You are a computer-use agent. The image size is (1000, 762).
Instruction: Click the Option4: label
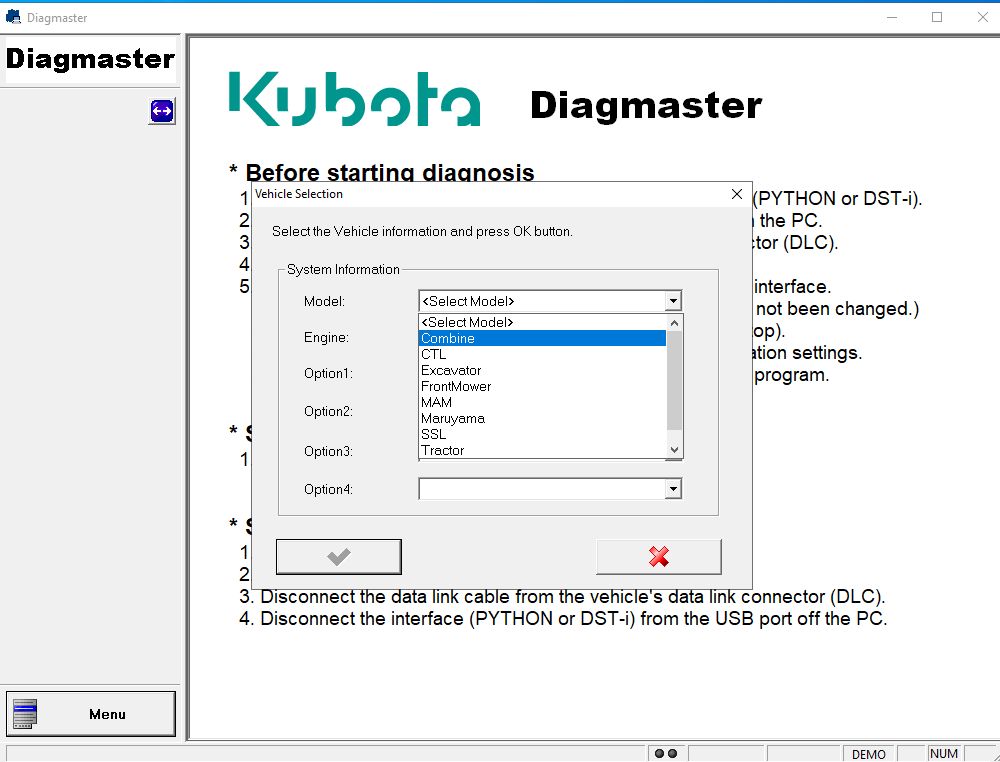328,490
